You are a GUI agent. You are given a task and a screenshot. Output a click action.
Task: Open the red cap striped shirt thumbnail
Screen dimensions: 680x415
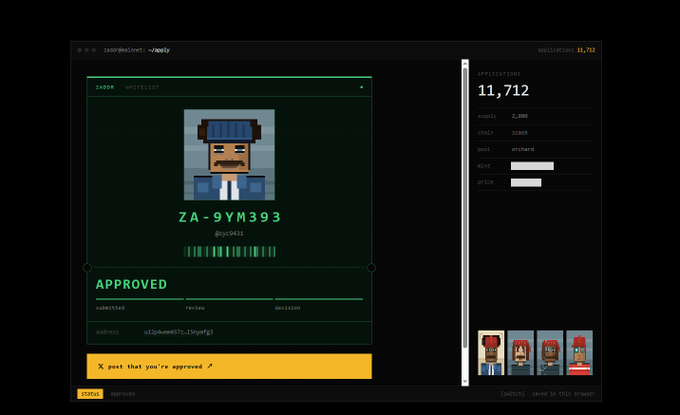tap(579, 353)
